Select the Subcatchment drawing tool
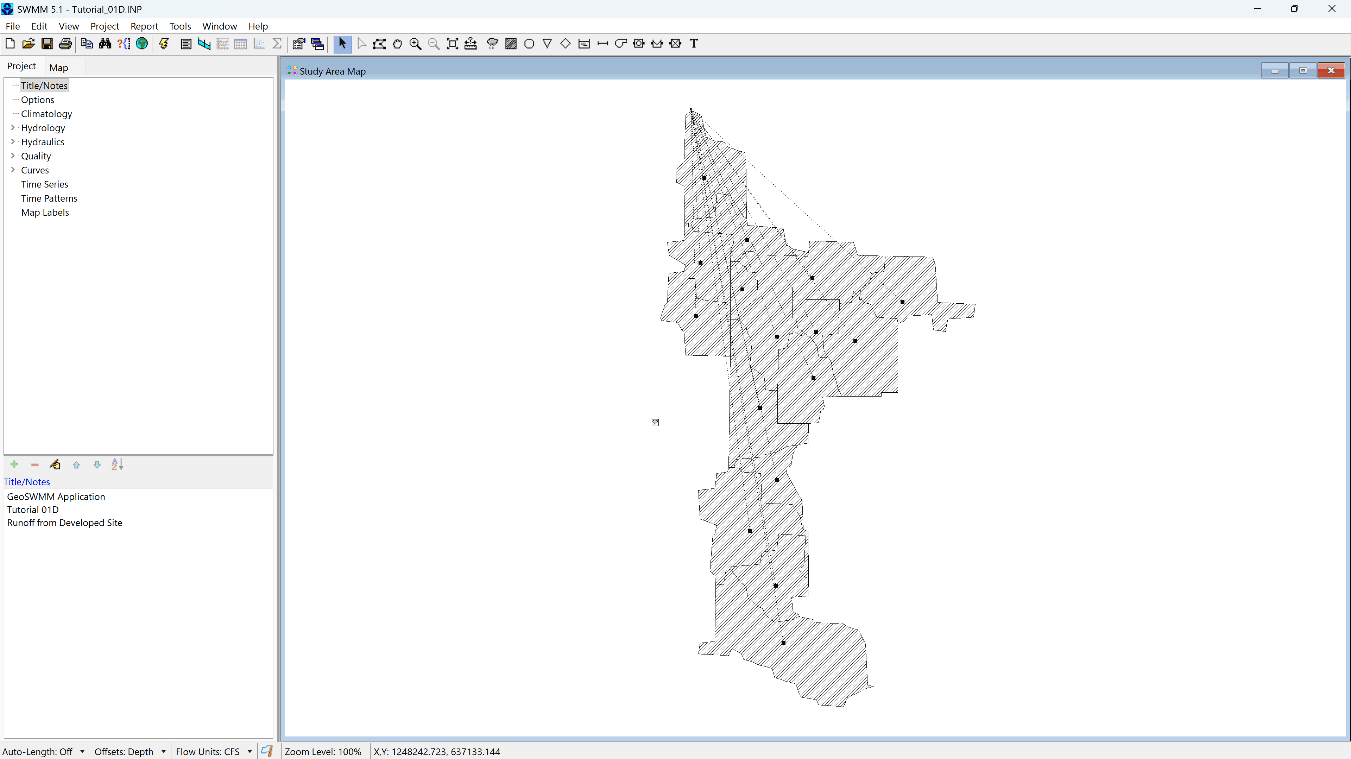Viewport: 1351px width, 759px height. click(x=511, y=44)
